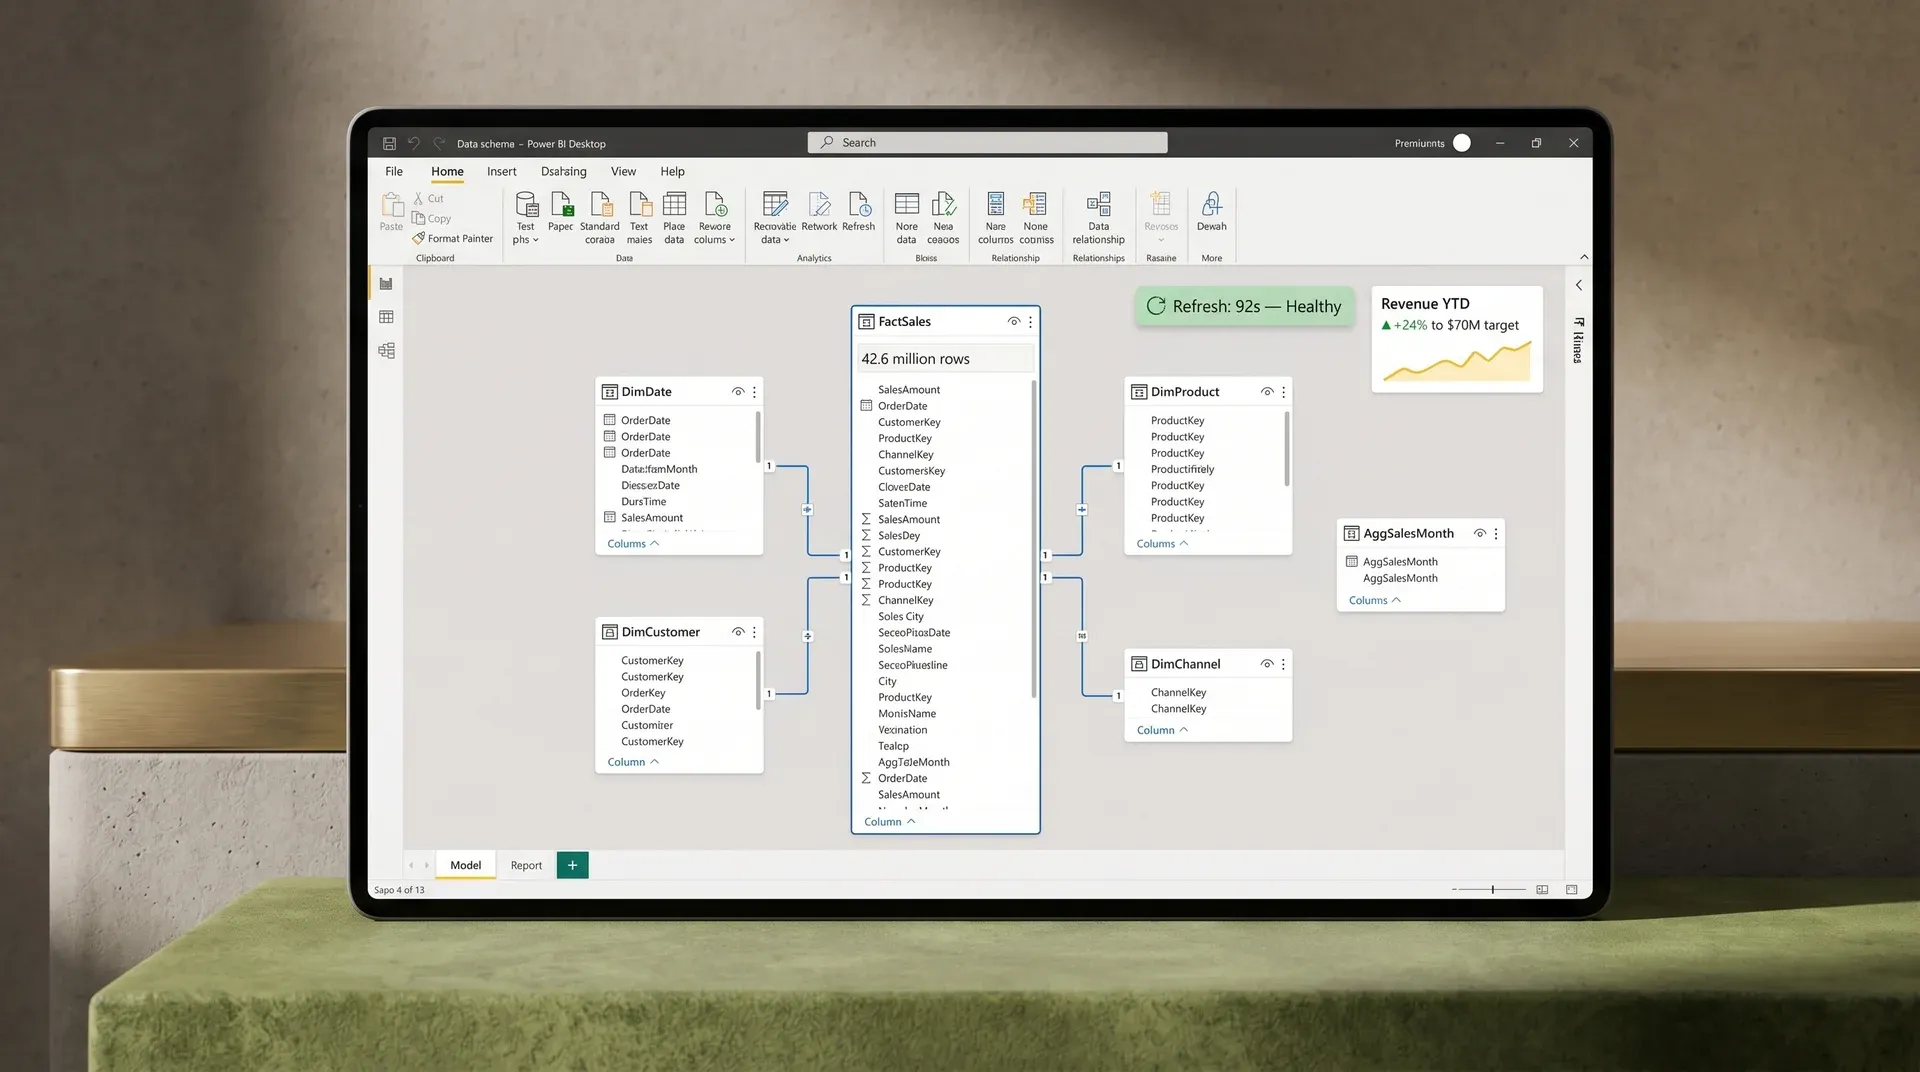The height and width of the screenshot is (1072, 1920).
Task: Click the Premiunts account avatar
Action: pos(1462,143)
